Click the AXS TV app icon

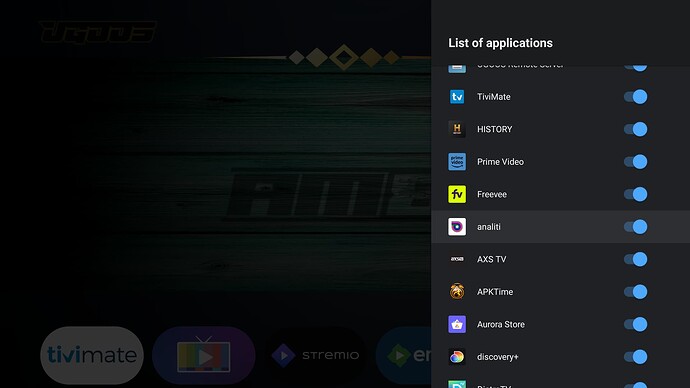click(457, 259)
